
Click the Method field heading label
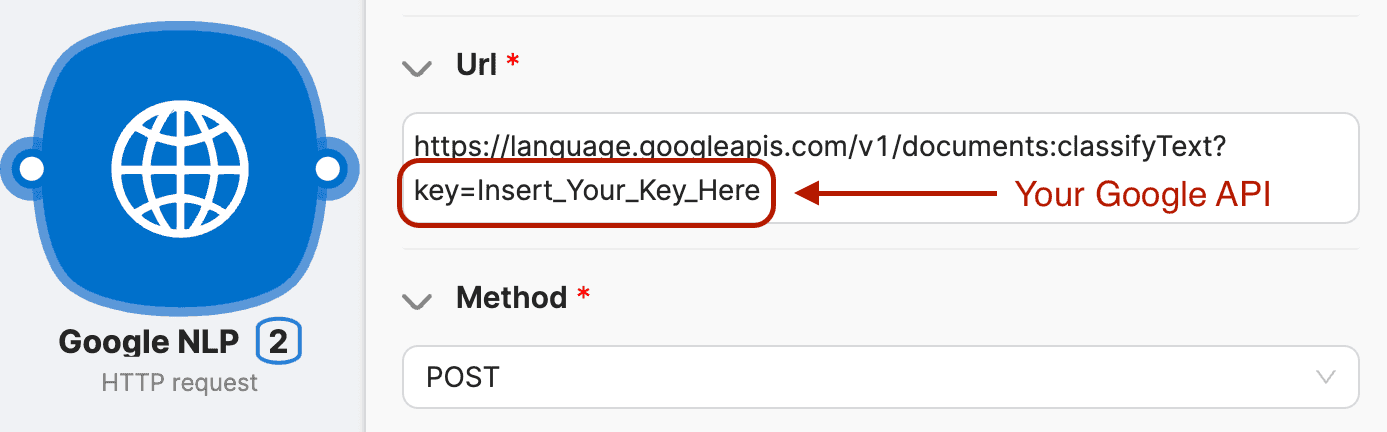click(x=511, y=297)
